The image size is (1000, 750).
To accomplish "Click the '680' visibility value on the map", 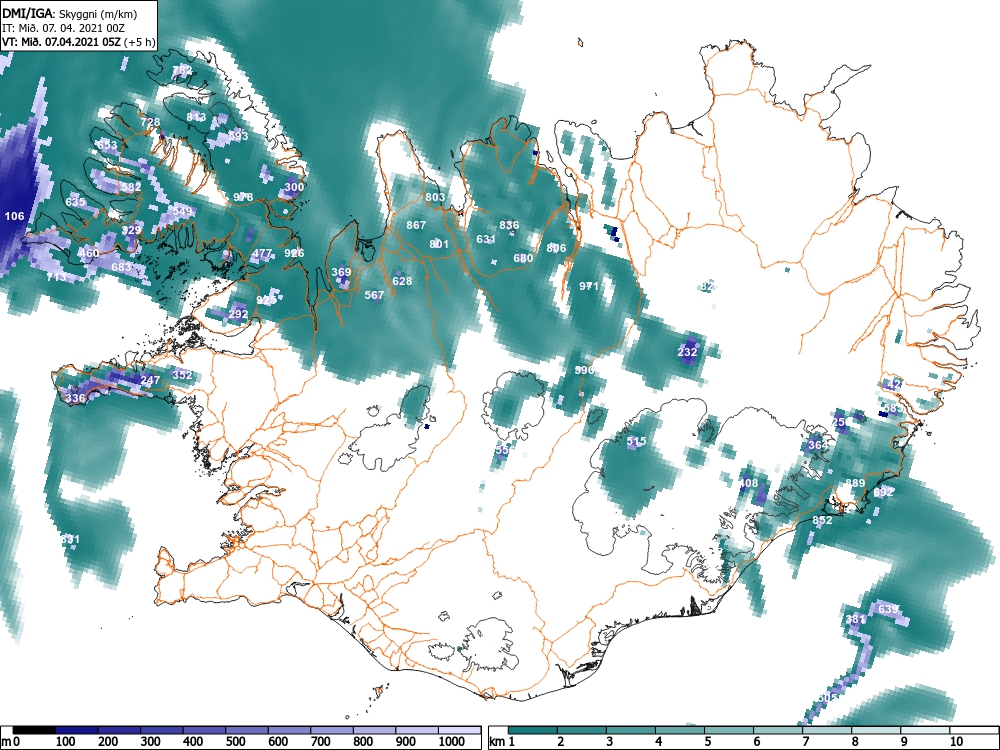I will [523, 258].
